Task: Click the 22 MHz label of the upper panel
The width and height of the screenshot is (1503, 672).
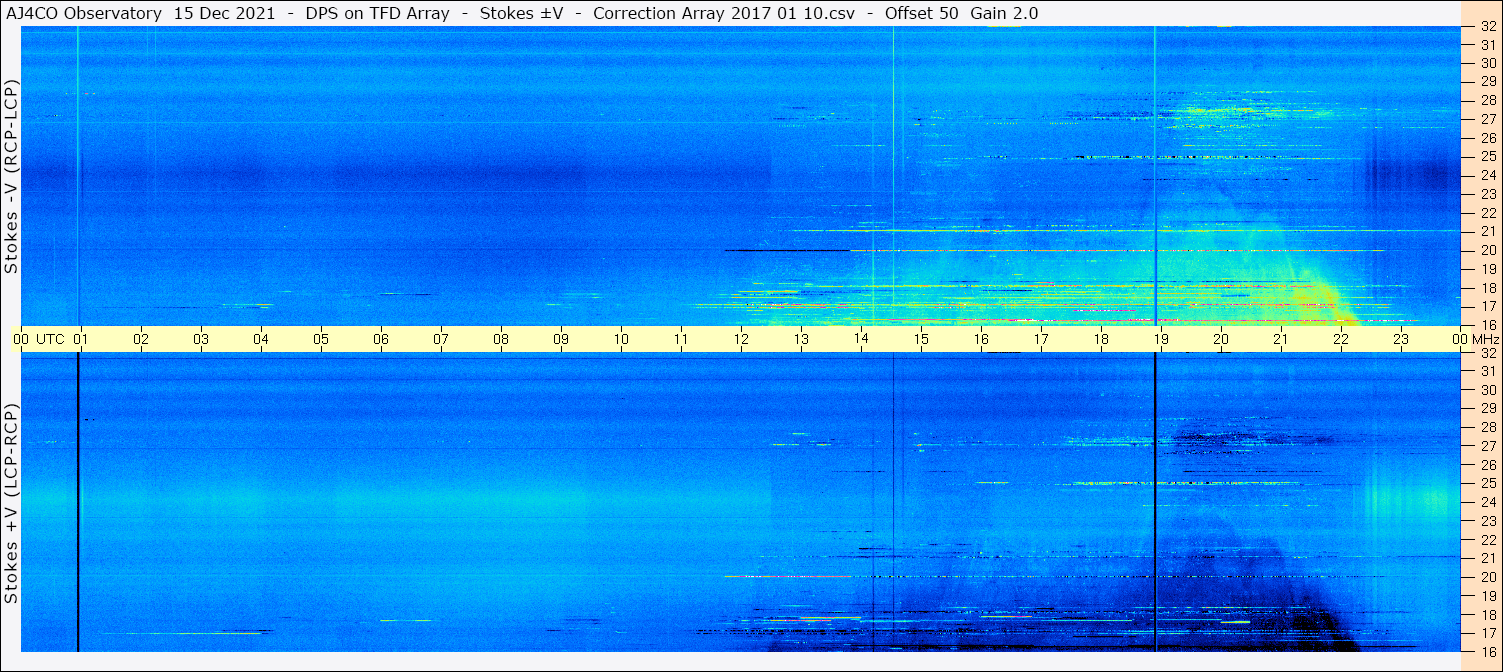Action: 1487,213
